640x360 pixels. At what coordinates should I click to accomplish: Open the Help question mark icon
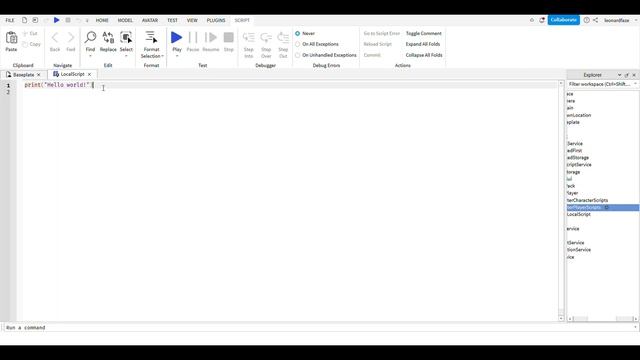coord(587,20)
